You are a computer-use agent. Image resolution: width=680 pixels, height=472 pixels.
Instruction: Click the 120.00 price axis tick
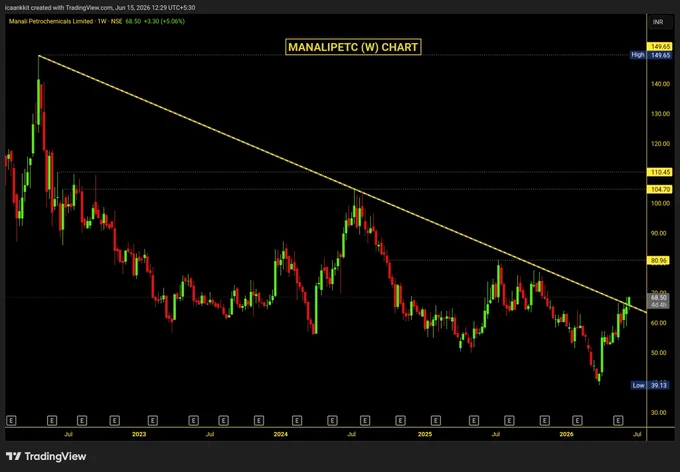pos(660,144)
